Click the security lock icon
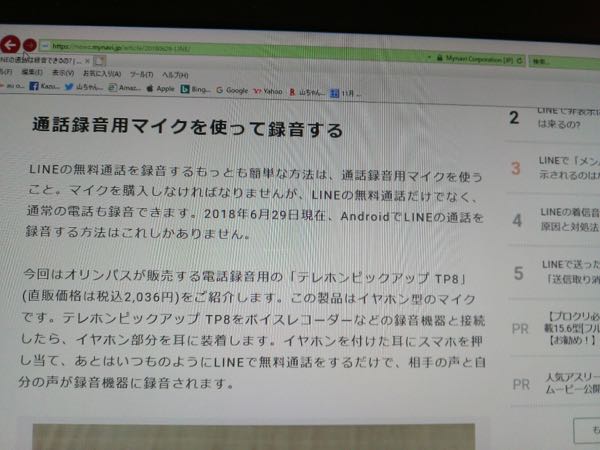Screen dimensions: 600x450 coord(440,58)
